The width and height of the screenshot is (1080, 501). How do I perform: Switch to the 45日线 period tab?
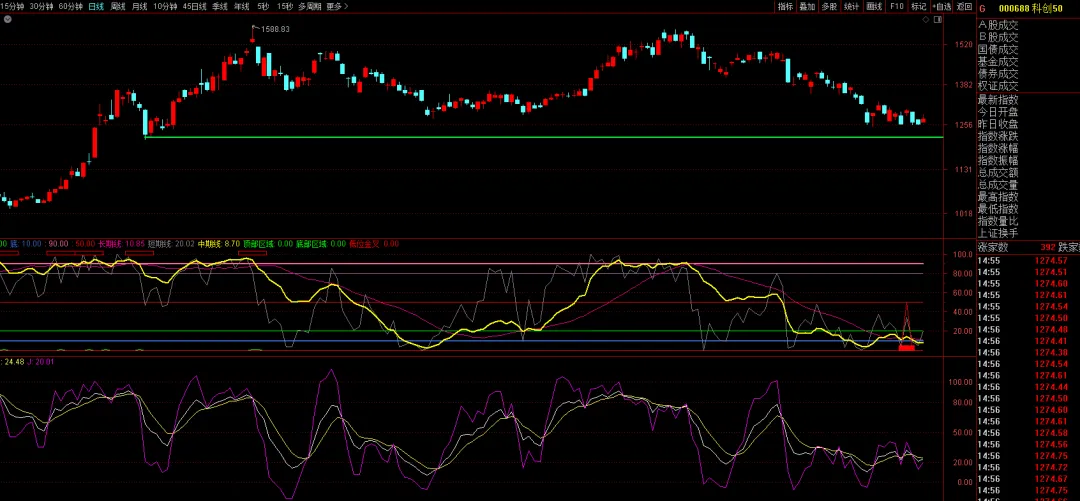[x=195, y=6]
